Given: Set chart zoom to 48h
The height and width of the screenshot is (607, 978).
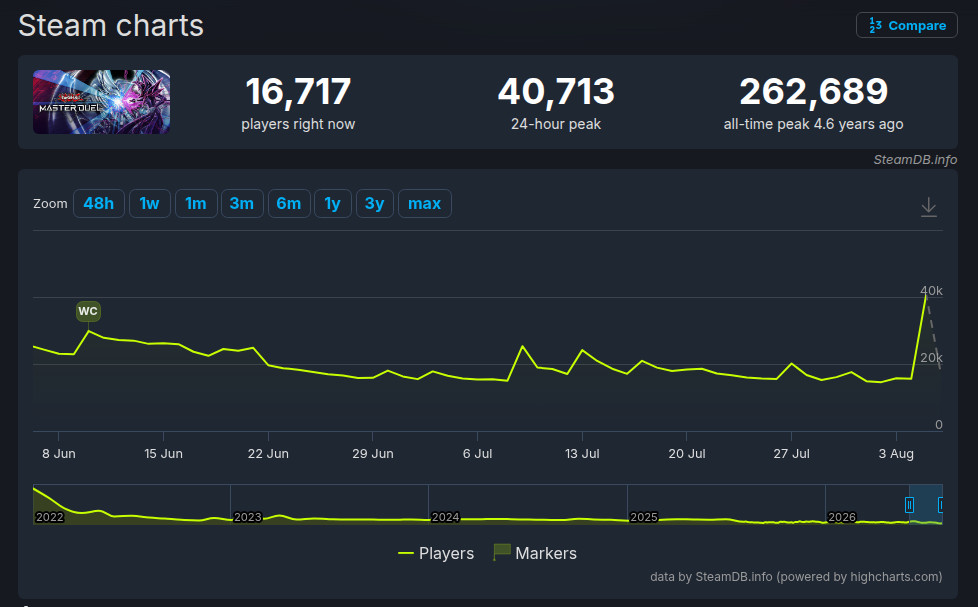Looking at the screenshot, I should (99, 203).
